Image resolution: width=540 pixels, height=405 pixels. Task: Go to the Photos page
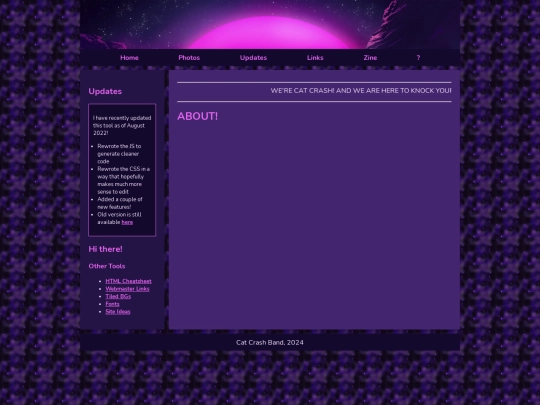pyautogui.click(x=189, y=58)
